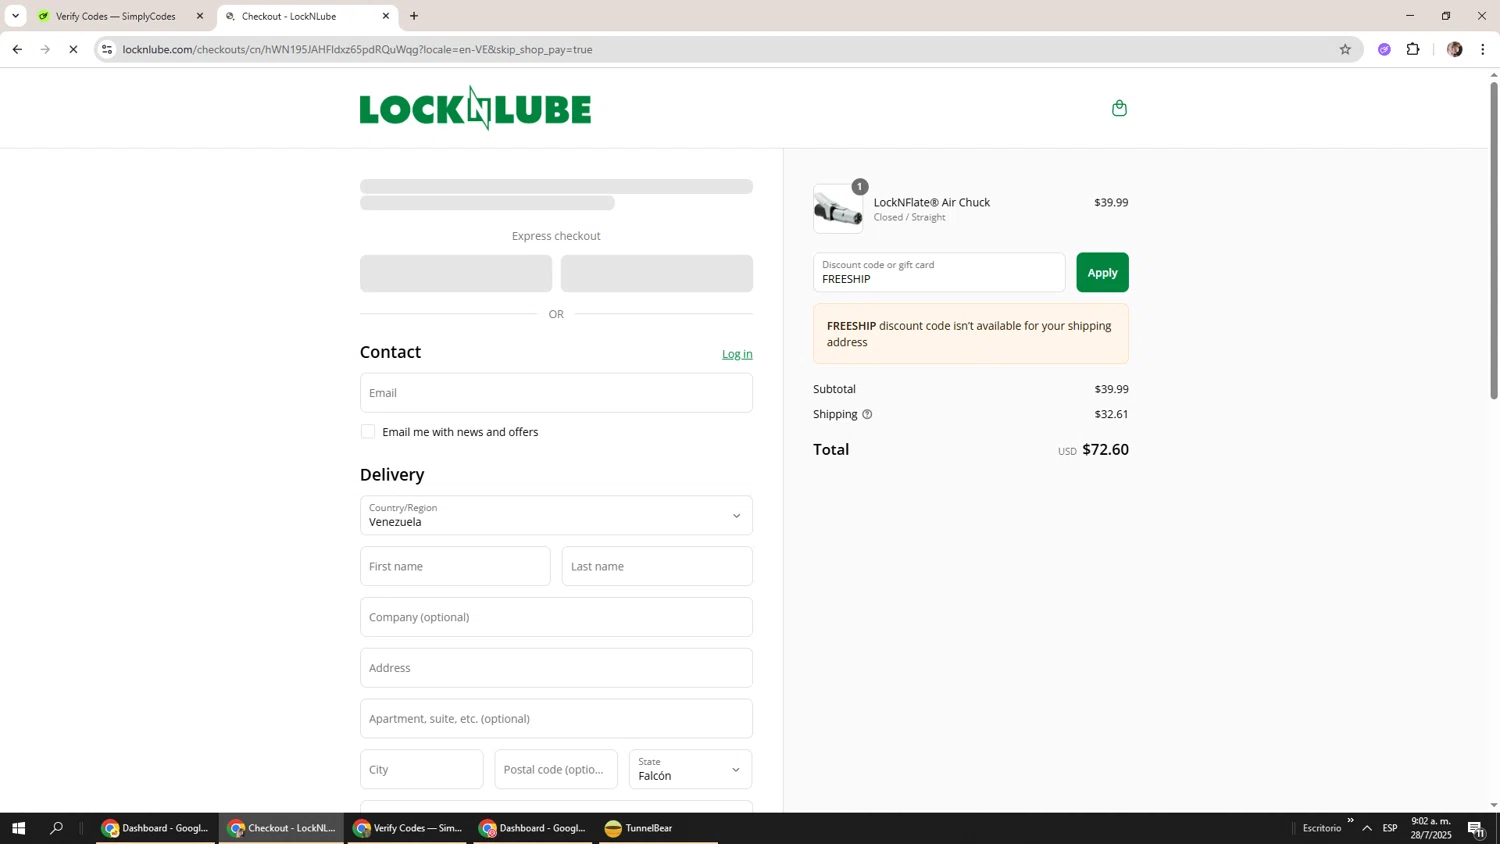Open the first Dashboard Google taskbar window
The height and width of the screenshot is (844, 1500).
(x=155, y=828)
